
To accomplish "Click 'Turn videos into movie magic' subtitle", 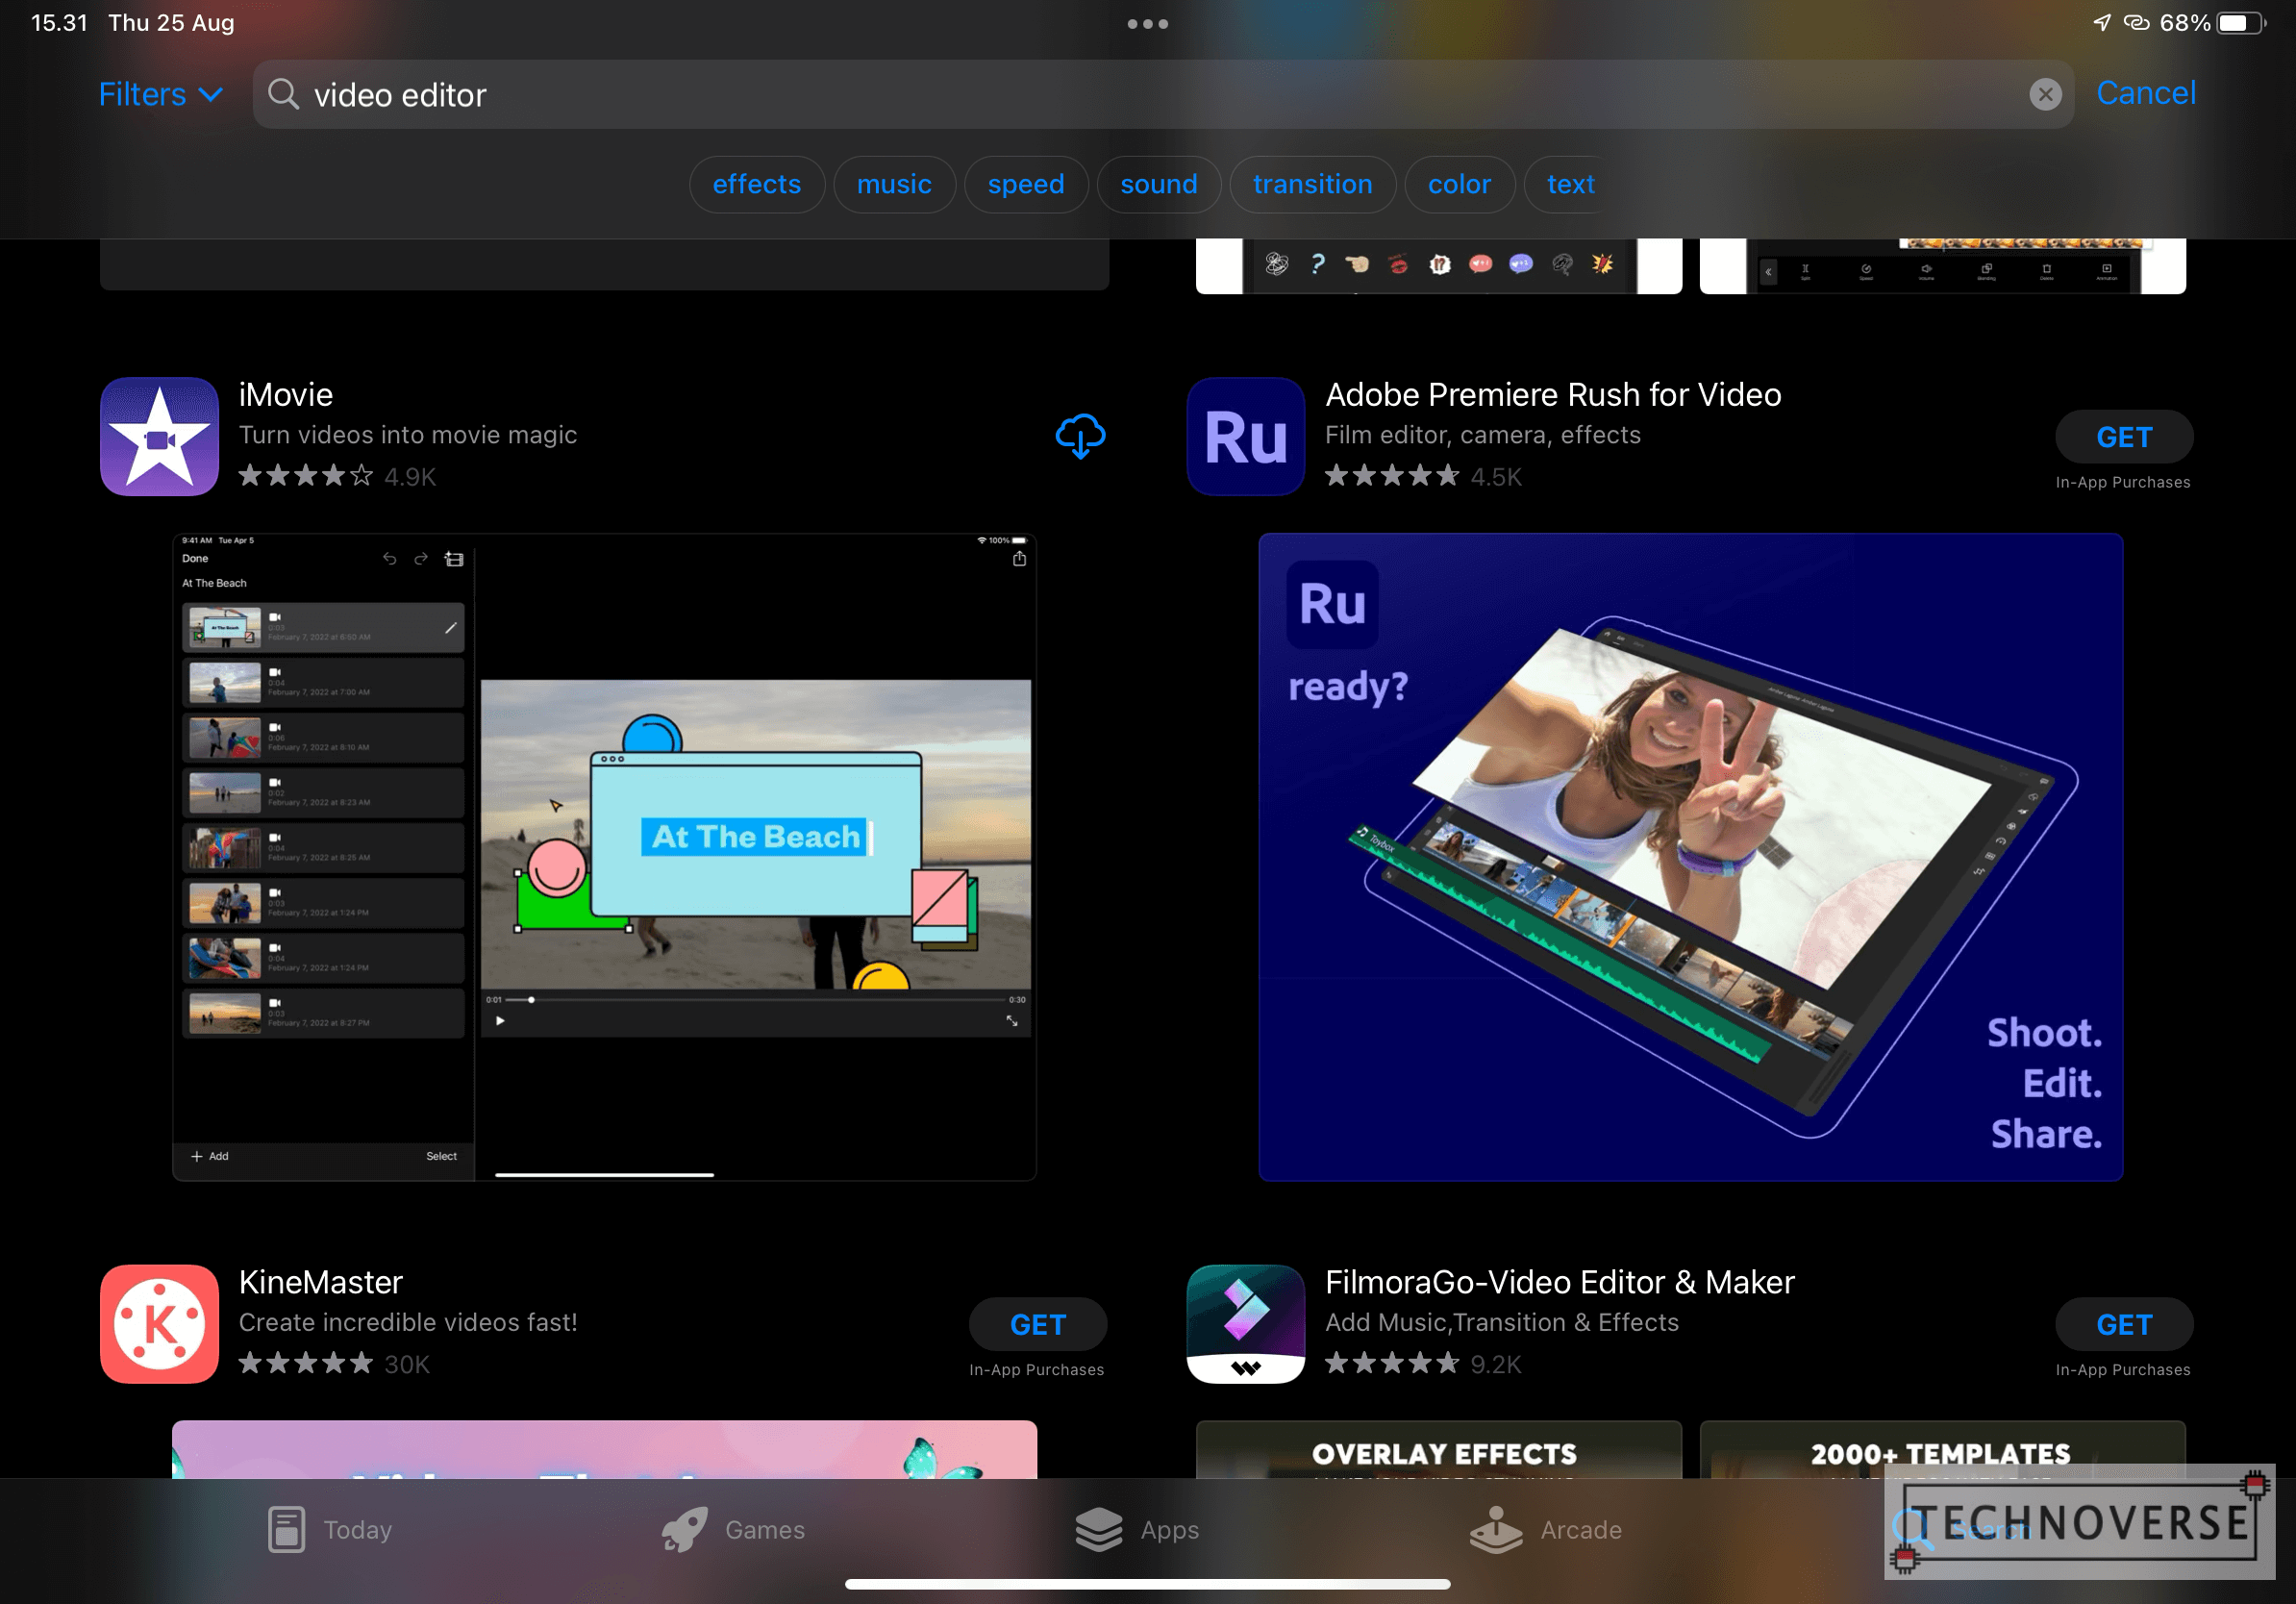I will click(x=408, y=435).
